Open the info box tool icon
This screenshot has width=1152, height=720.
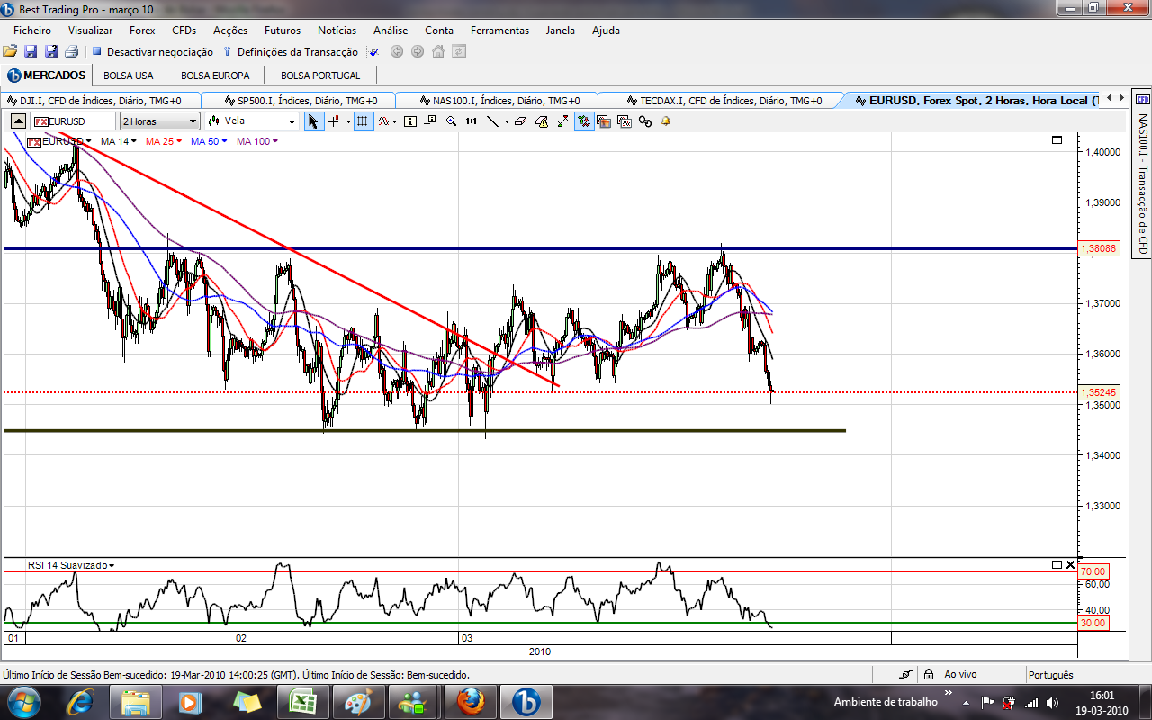tap(411, 122)
